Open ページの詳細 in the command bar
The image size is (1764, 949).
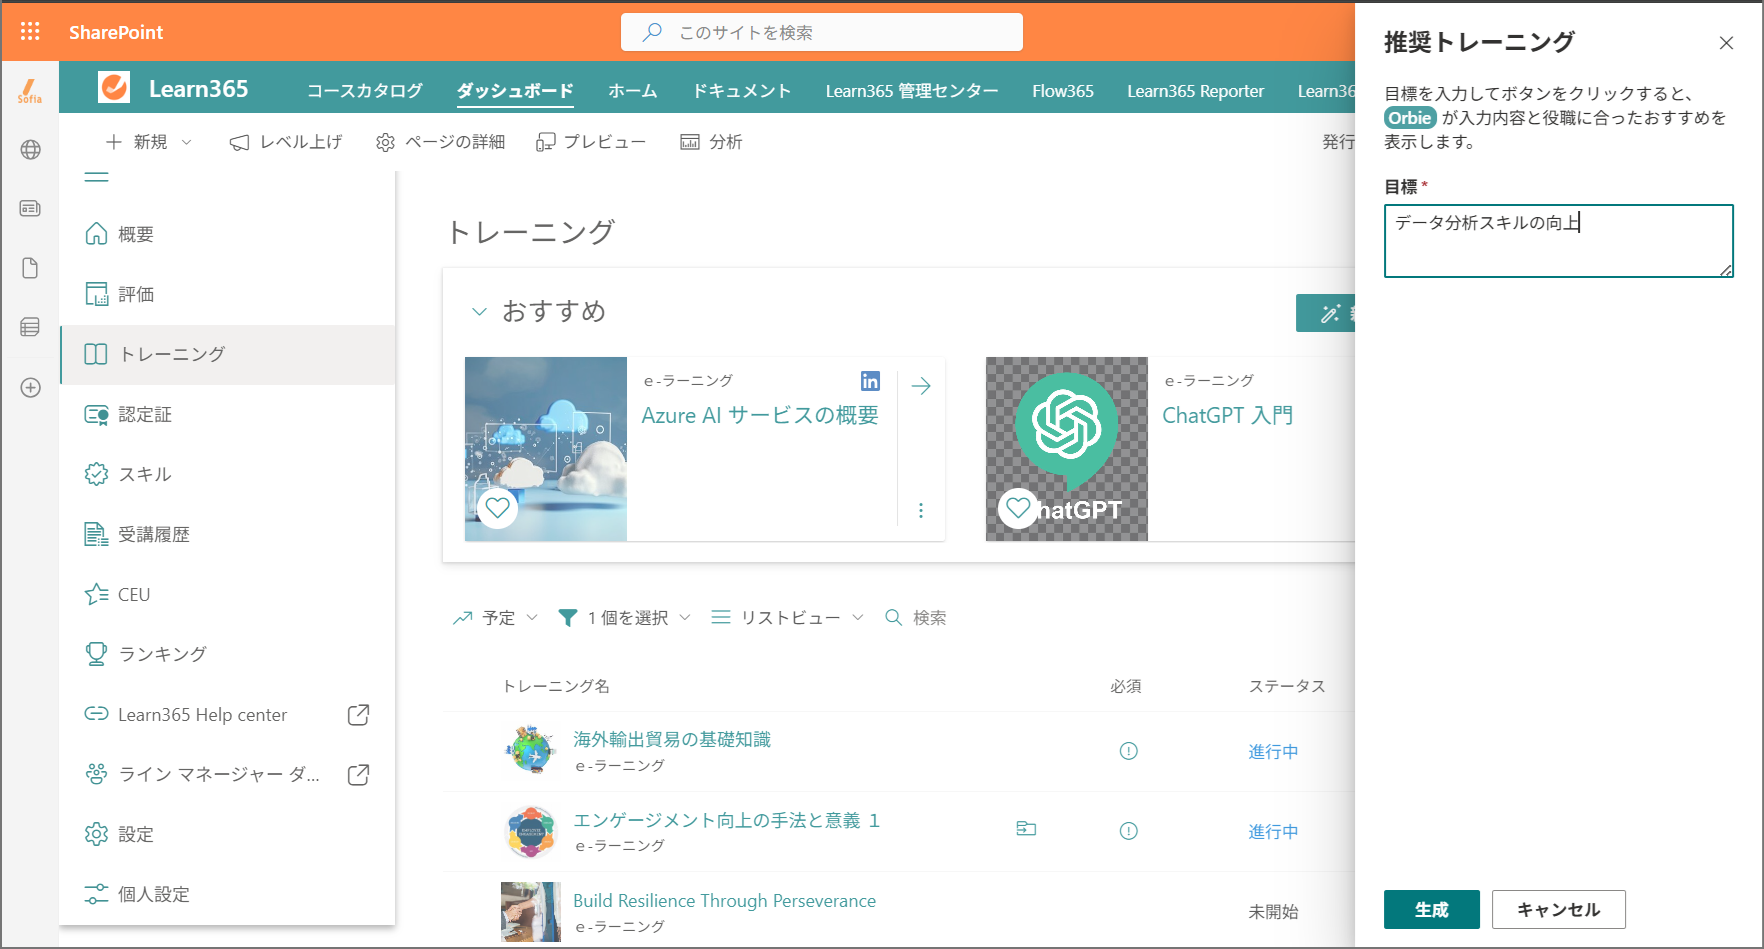point(440,142)
